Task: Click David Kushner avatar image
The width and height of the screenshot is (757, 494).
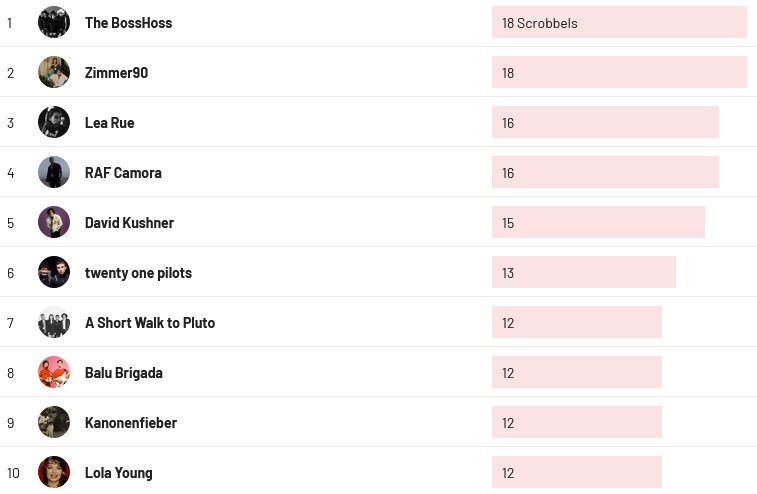Action: [x=54, y=222]
